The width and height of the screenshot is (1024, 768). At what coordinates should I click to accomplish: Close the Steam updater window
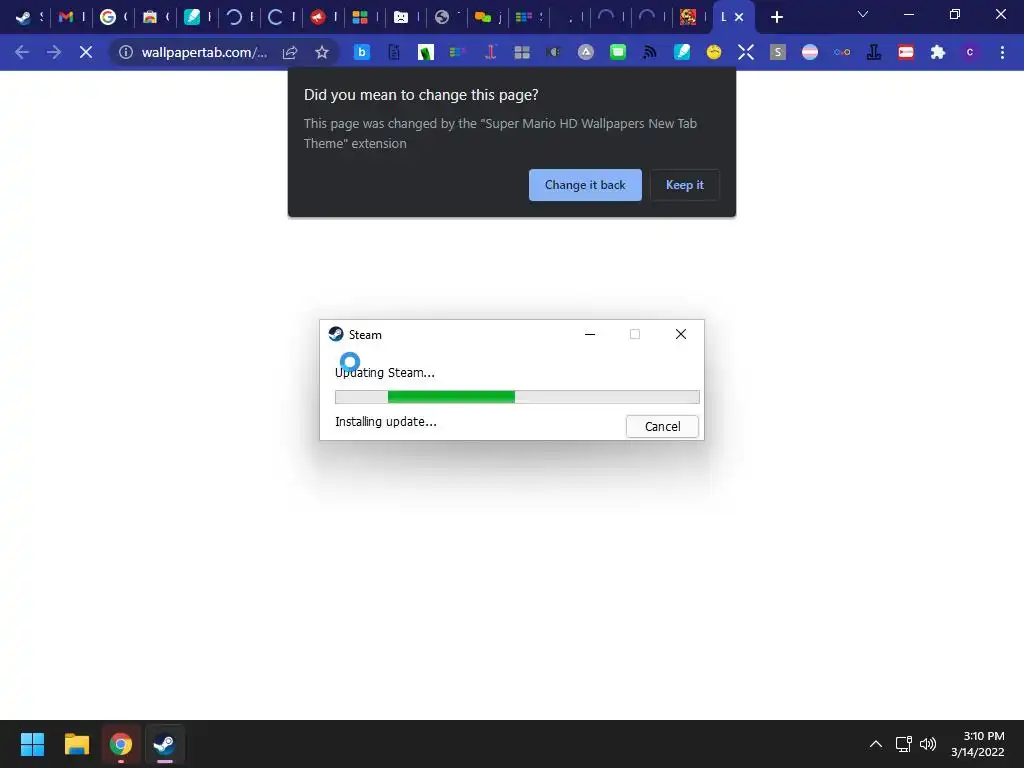pyautogui.click(x=680, y=334)
